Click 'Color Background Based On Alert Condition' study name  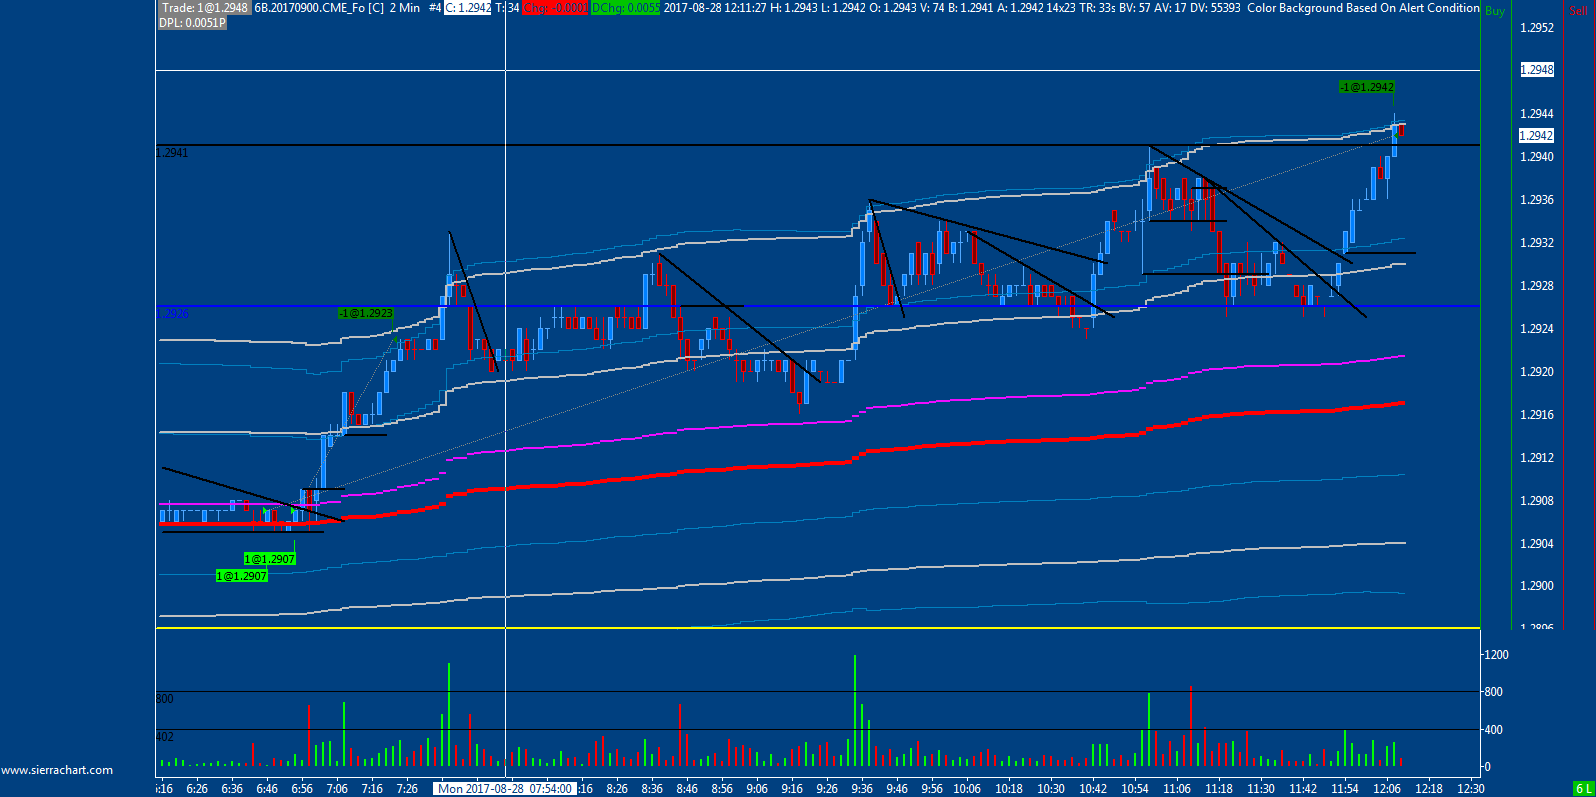[x=1363, y=8]
